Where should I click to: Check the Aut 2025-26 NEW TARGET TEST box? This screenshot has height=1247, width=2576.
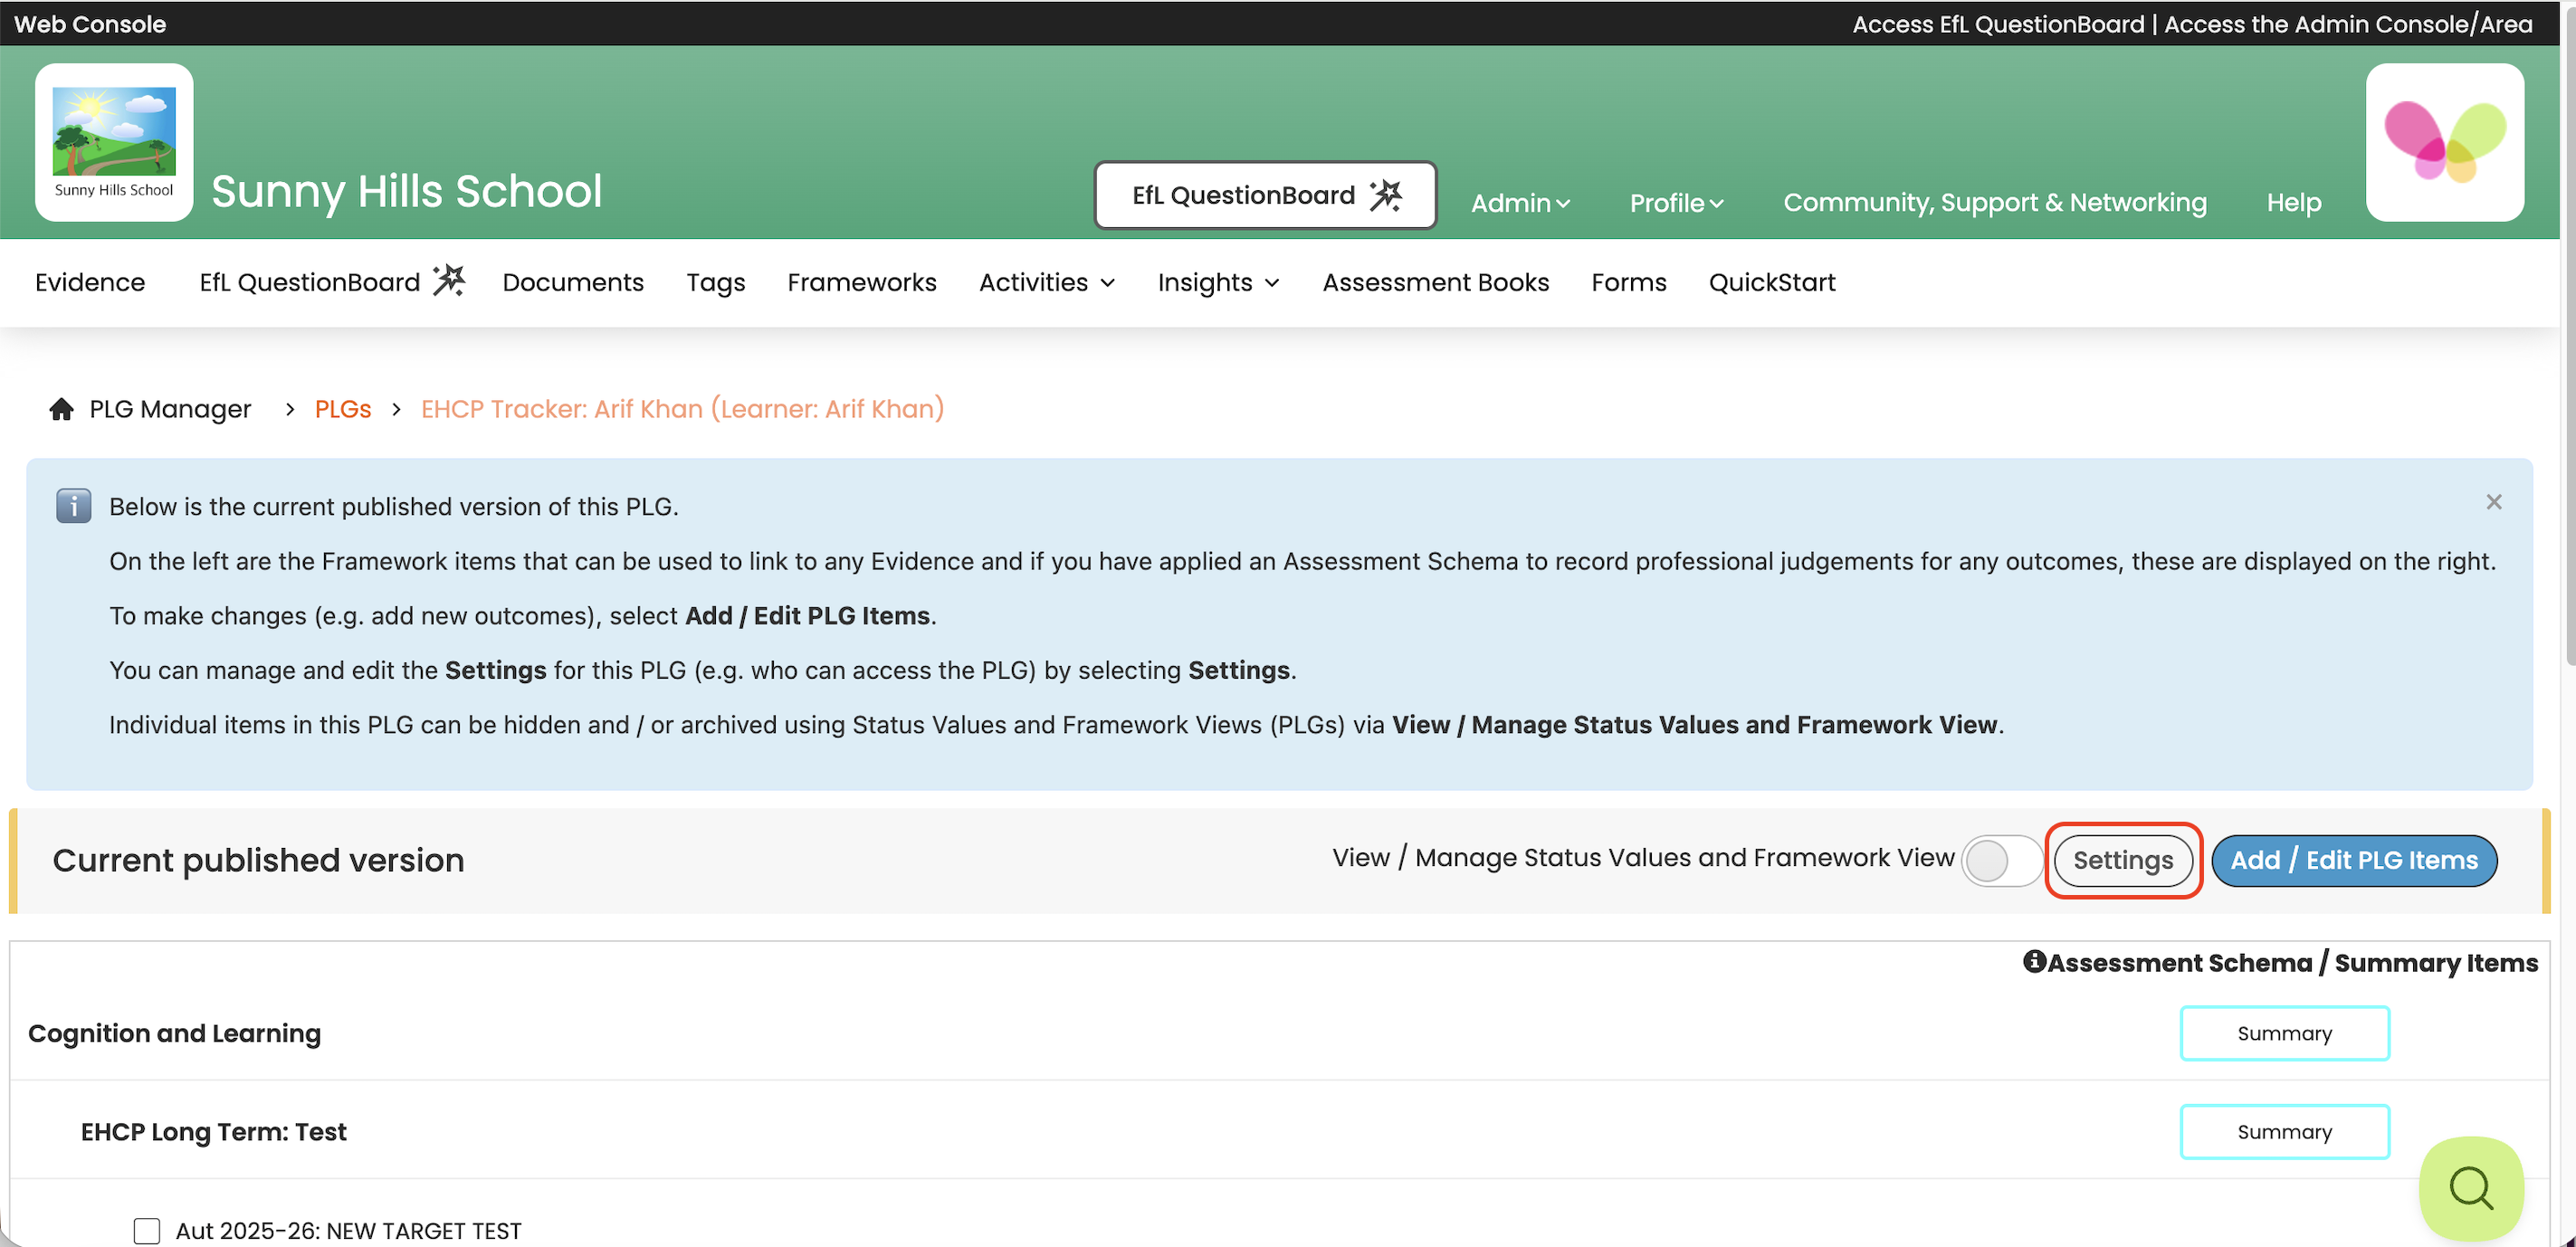point(147,1230)
